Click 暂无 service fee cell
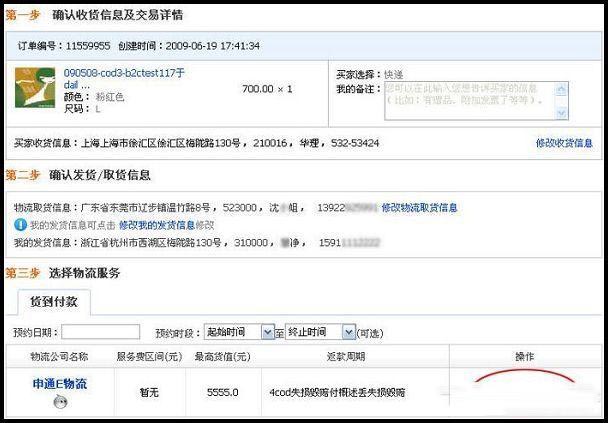 click(x=149, y=393)
